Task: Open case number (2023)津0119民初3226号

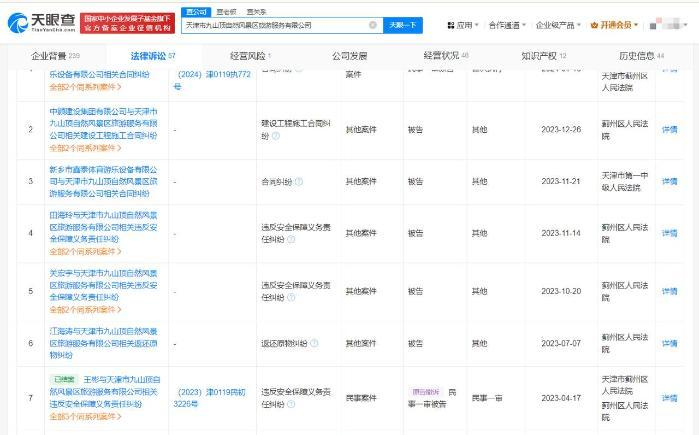Action: pos(210,398)
